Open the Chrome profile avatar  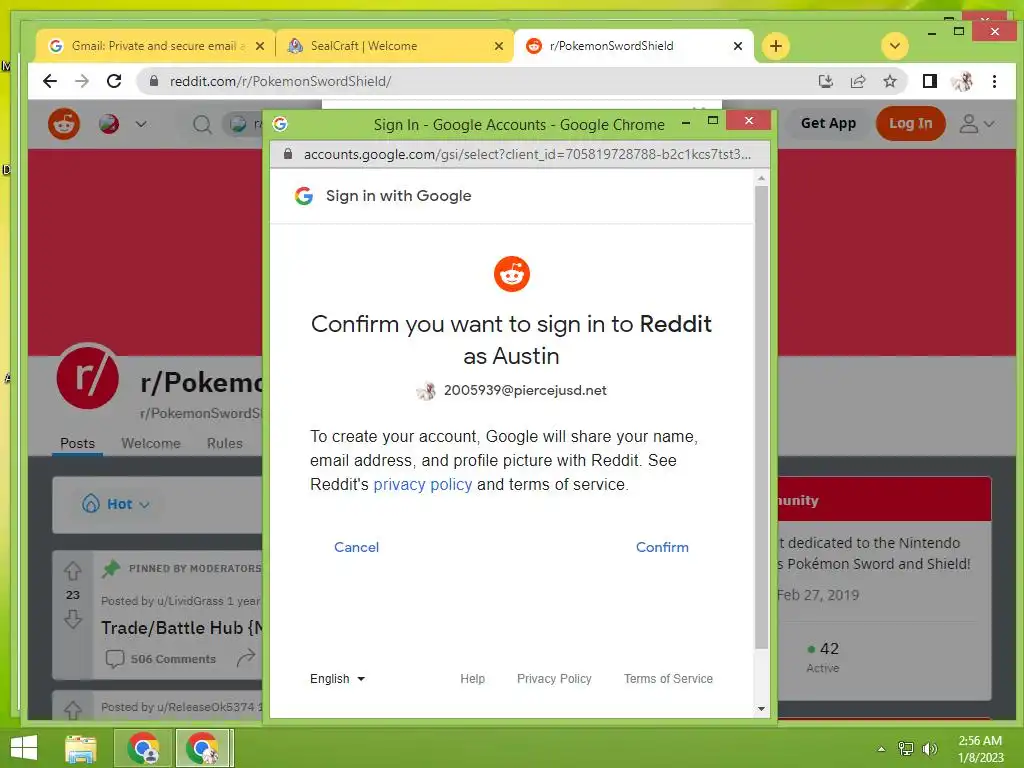pos(962,81)
